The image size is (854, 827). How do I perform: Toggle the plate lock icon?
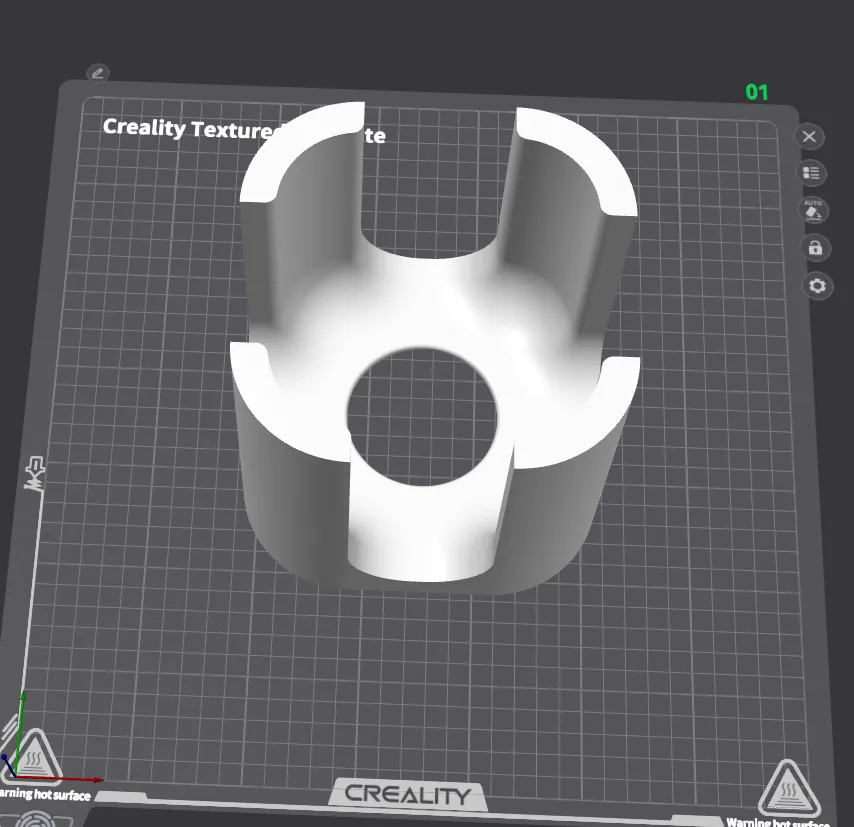(814, 248)
